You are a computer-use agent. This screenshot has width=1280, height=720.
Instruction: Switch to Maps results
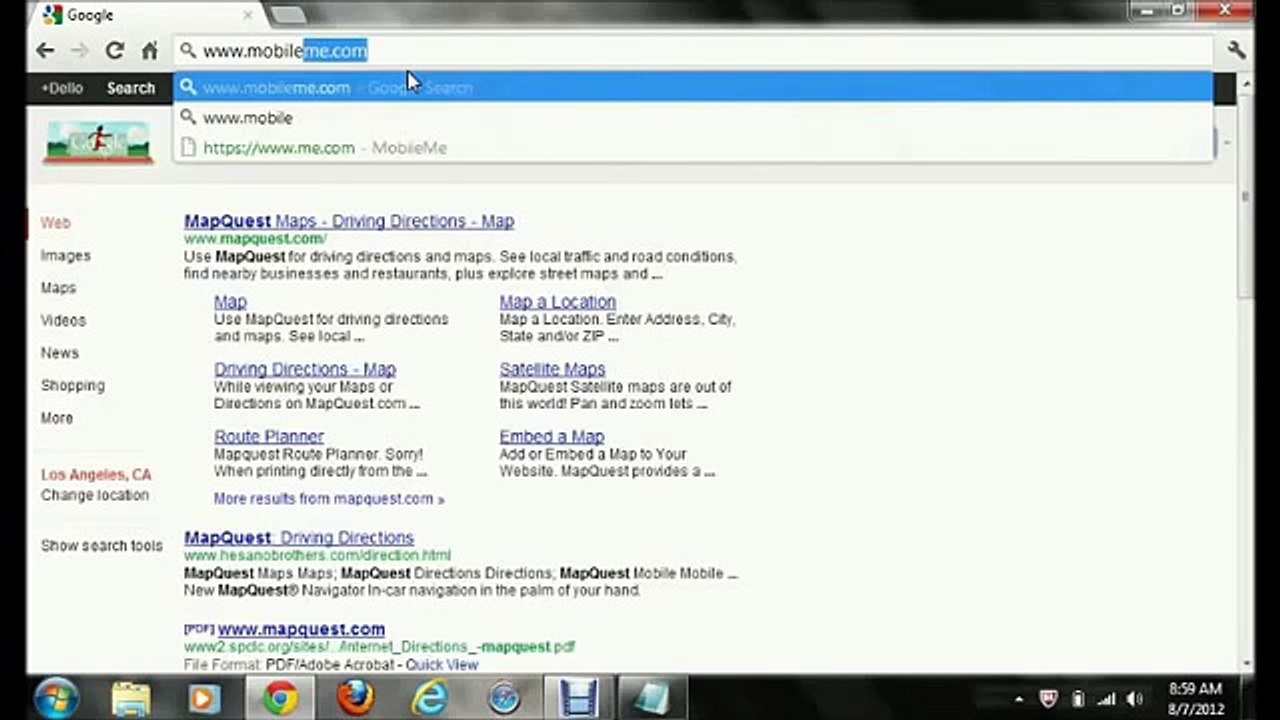click(x=58, y=288)
